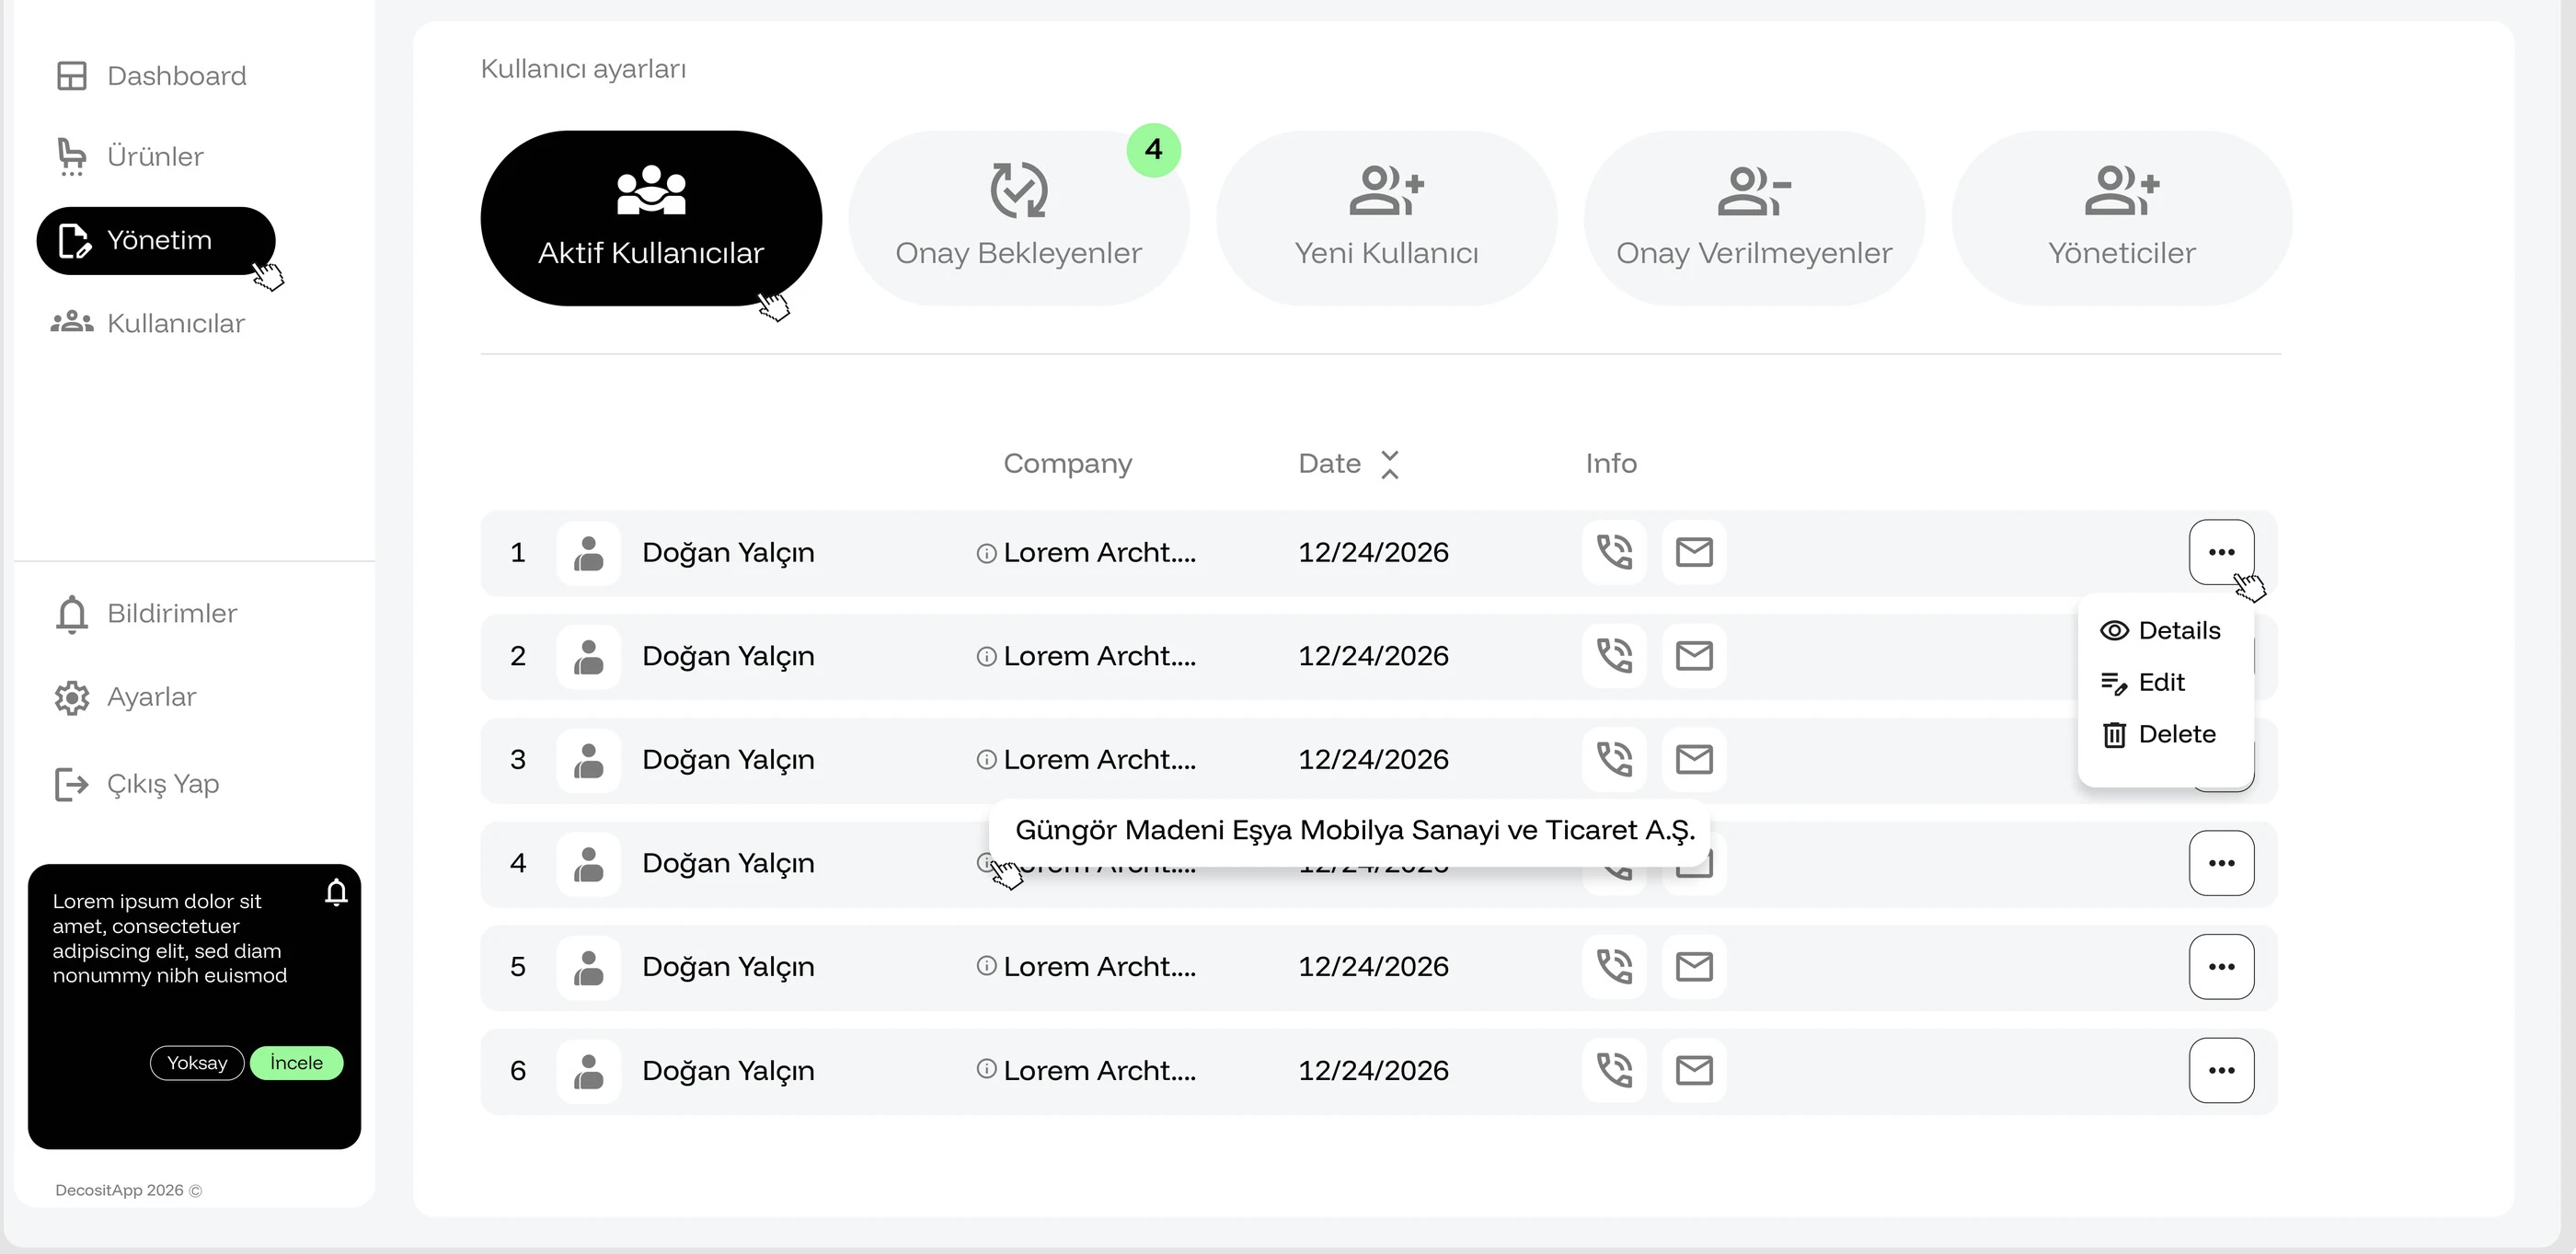Open the three-dots menu for row 1
This screenshot has height=1254, width=2576.
point(2221,552)
